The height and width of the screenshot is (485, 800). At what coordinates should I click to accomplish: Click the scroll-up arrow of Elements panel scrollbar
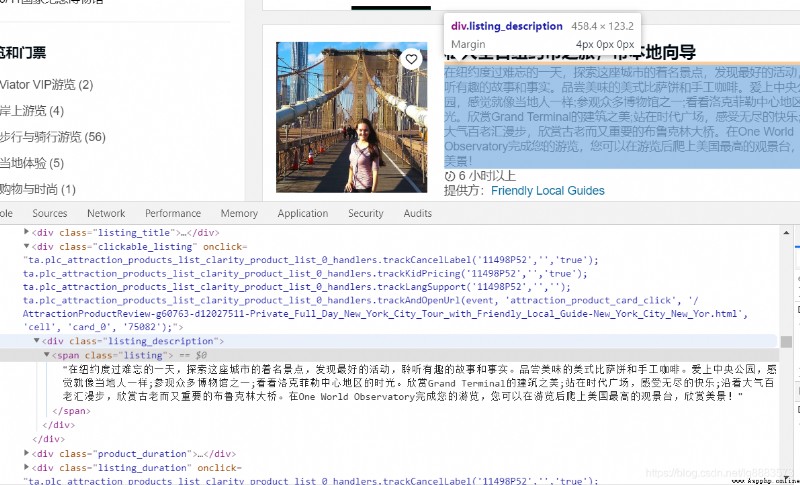pyautogui.click(x=786, y=233)
